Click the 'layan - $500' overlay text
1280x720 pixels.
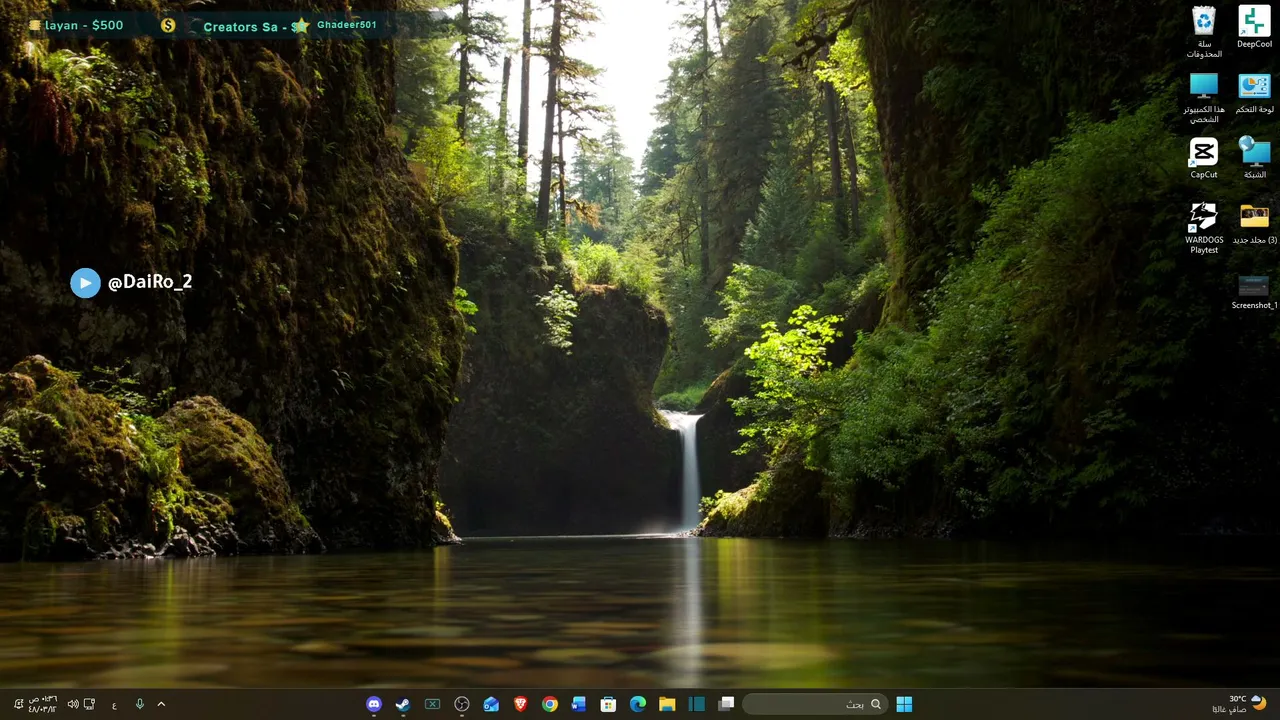tap(84, 25)
